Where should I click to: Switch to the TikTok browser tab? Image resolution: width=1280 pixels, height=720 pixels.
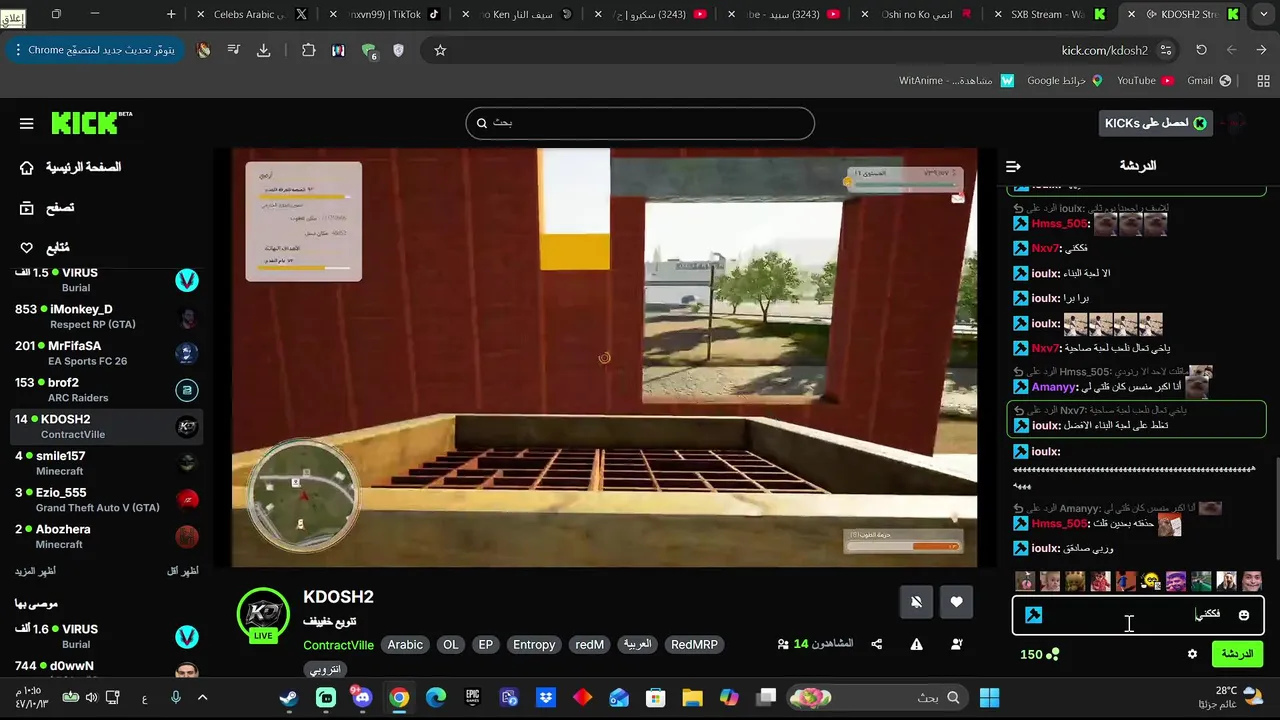(x=385, y=14)
